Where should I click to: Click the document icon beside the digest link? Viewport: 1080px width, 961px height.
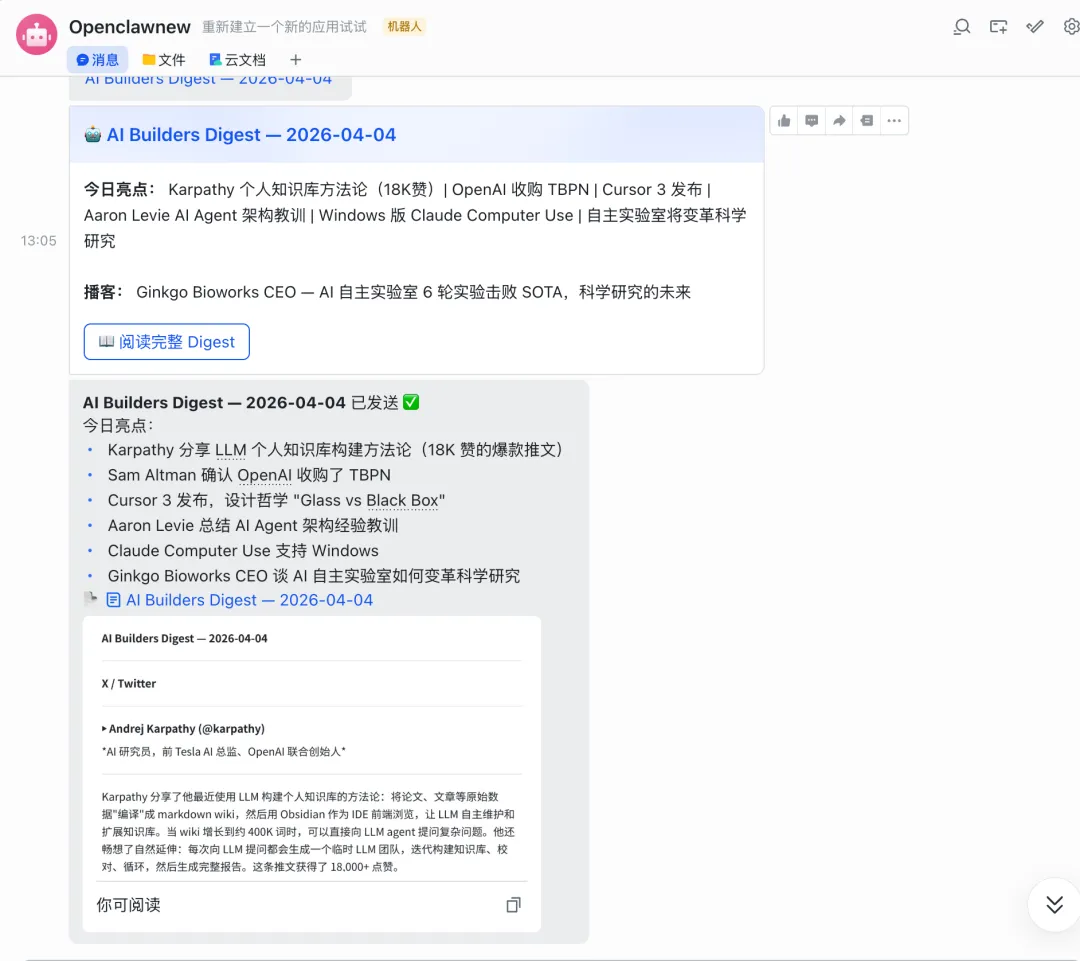[113, 600]
